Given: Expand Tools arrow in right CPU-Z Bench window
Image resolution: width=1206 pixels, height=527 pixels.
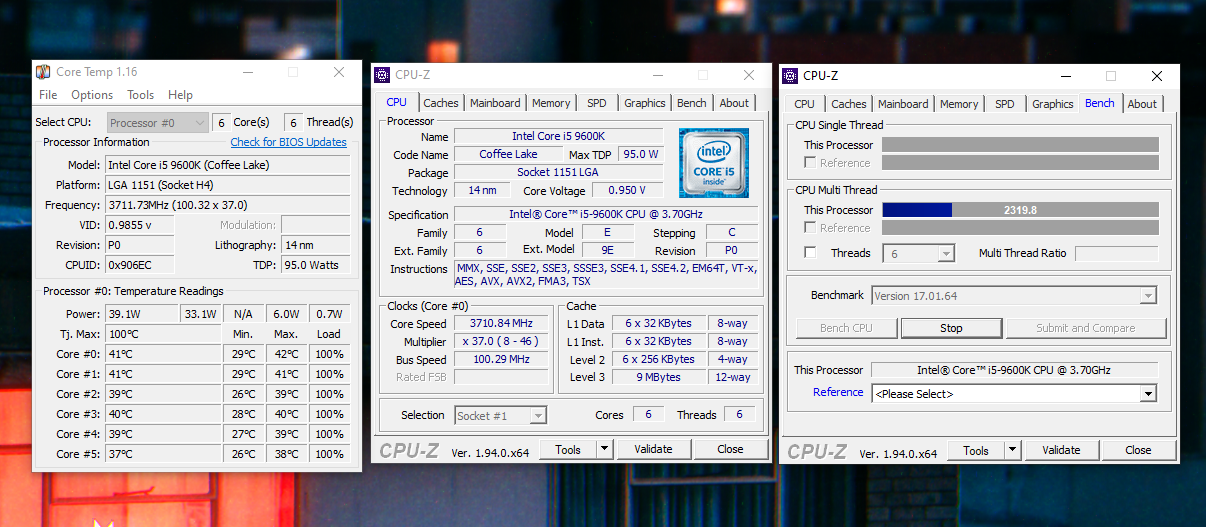Looking at the screenshot, I should [x=1012, y=451].
